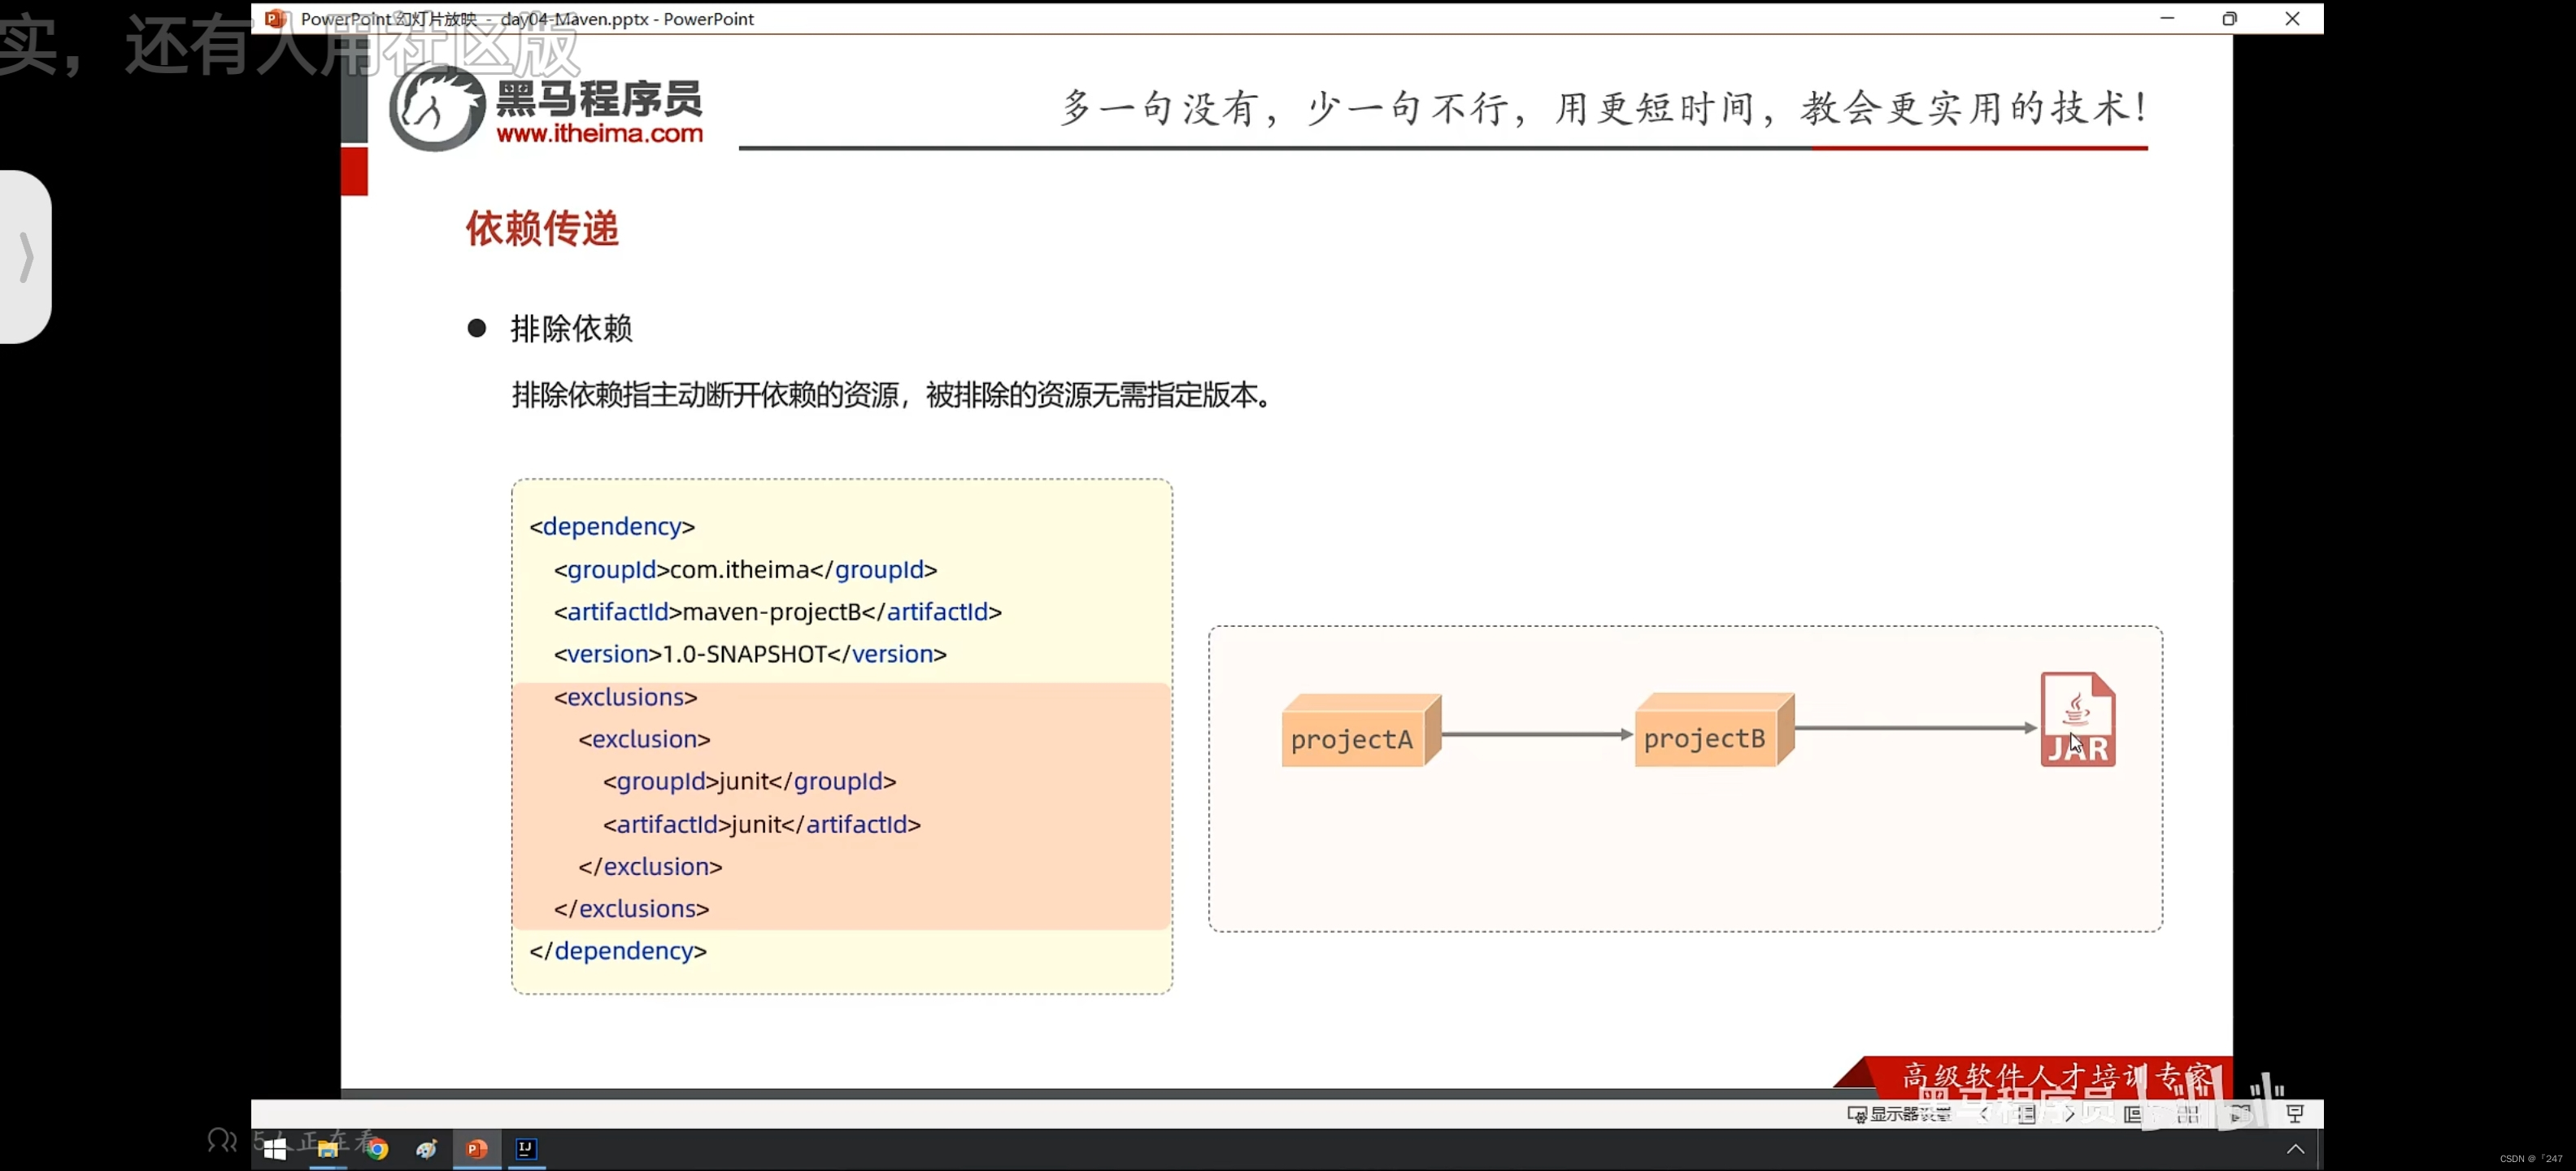Launch Chrome from the taskbar
The width and height of the screenshot is (2576, 1171).
377,1149
